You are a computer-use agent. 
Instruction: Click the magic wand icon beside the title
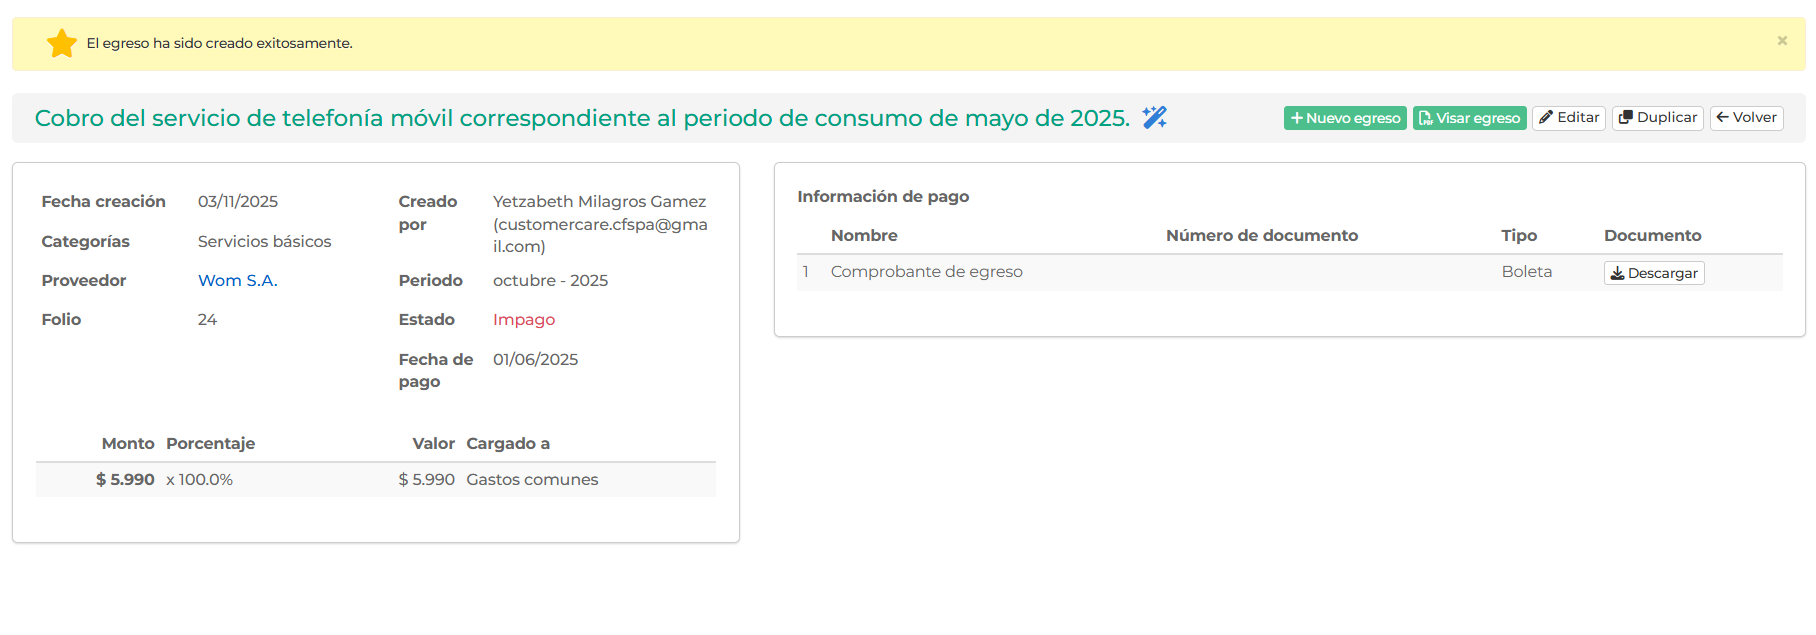(1154, 118)
